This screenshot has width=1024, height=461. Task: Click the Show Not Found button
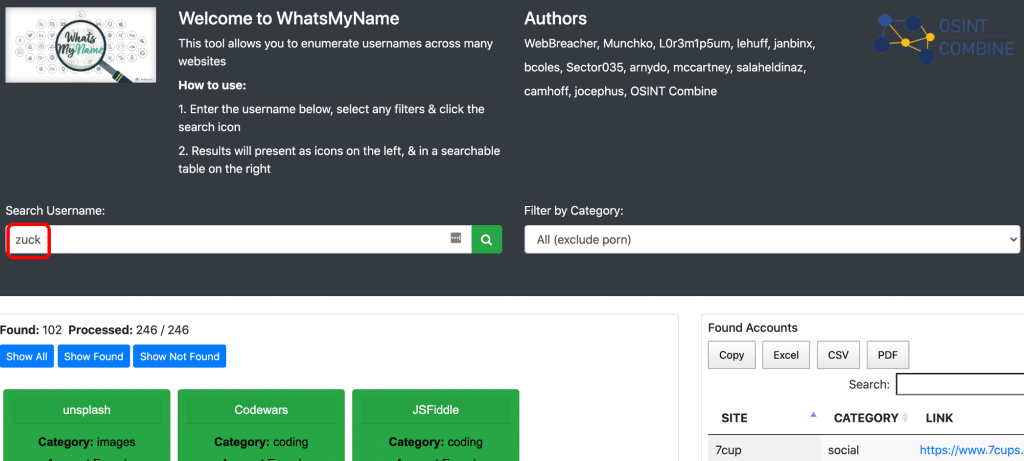click(x=180, y=357)
